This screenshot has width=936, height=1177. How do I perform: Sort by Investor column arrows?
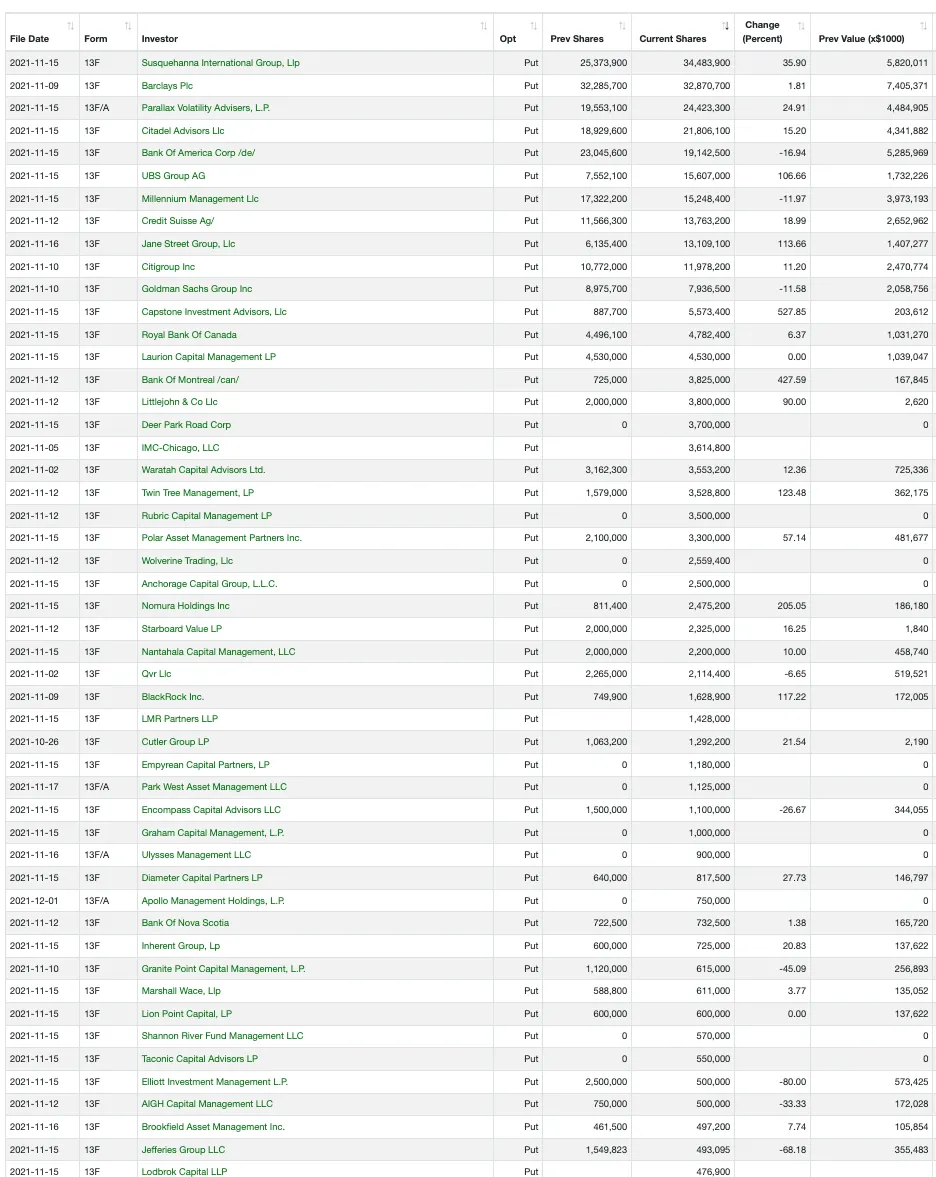(x=483, y=26)
